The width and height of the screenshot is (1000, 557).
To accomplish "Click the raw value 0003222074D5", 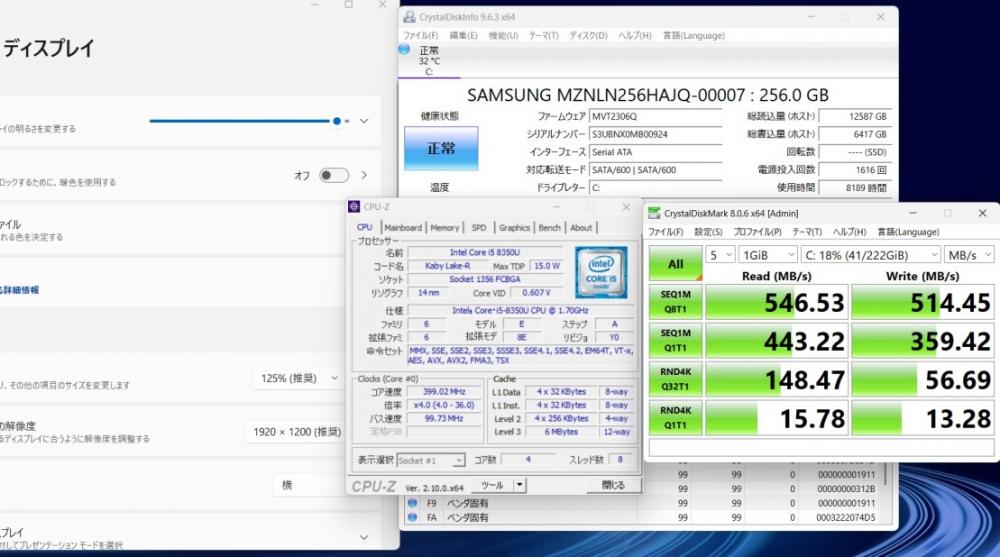I will 846,517.
